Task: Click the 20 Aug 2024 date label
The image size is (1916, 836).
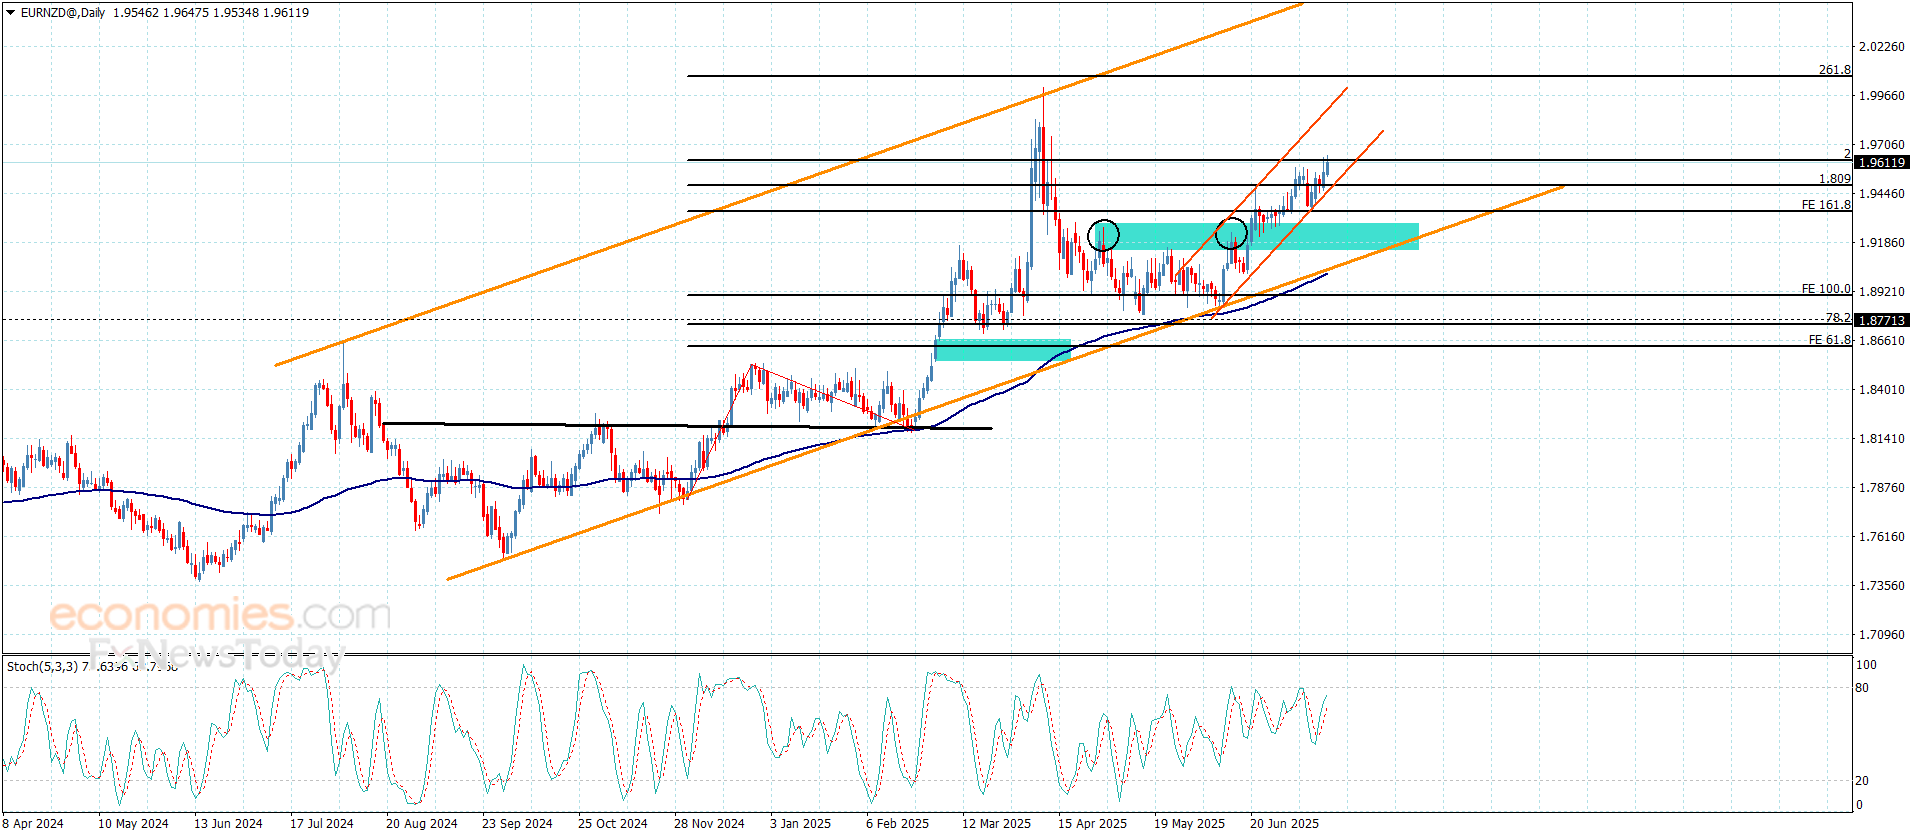Action: click(422, 824)
